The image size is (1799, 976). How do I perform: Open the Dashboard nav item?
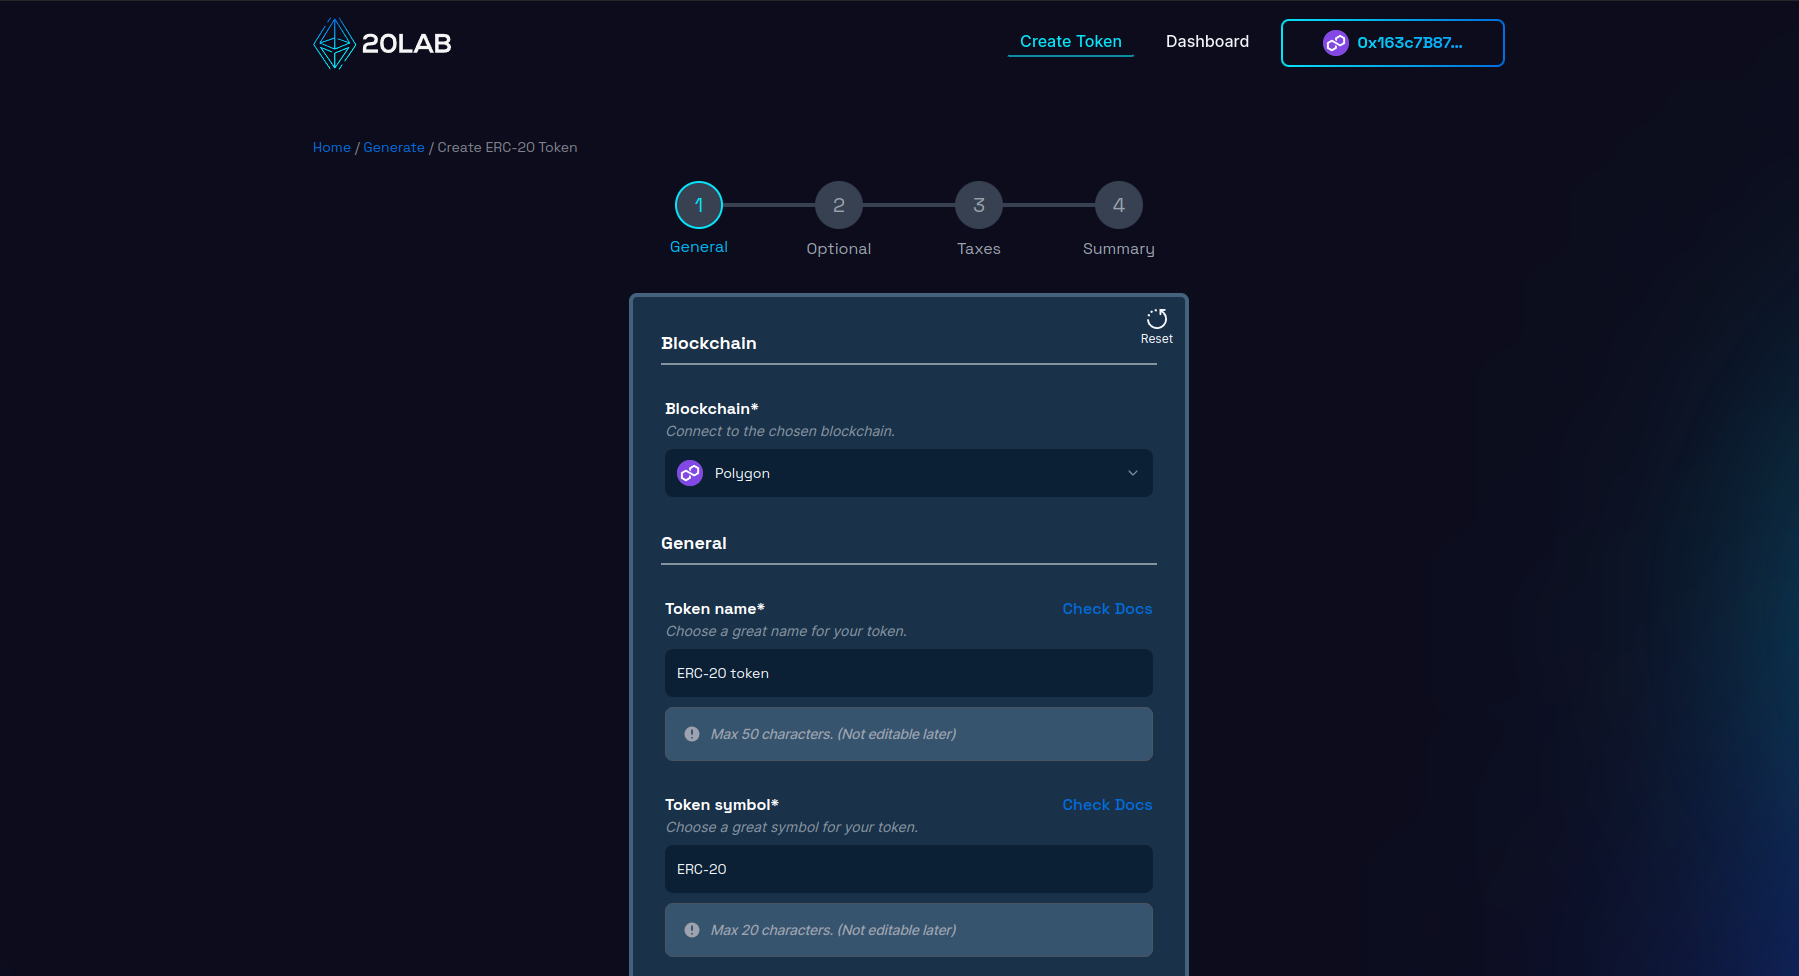pyautogui.click(x=1207, y=42)
